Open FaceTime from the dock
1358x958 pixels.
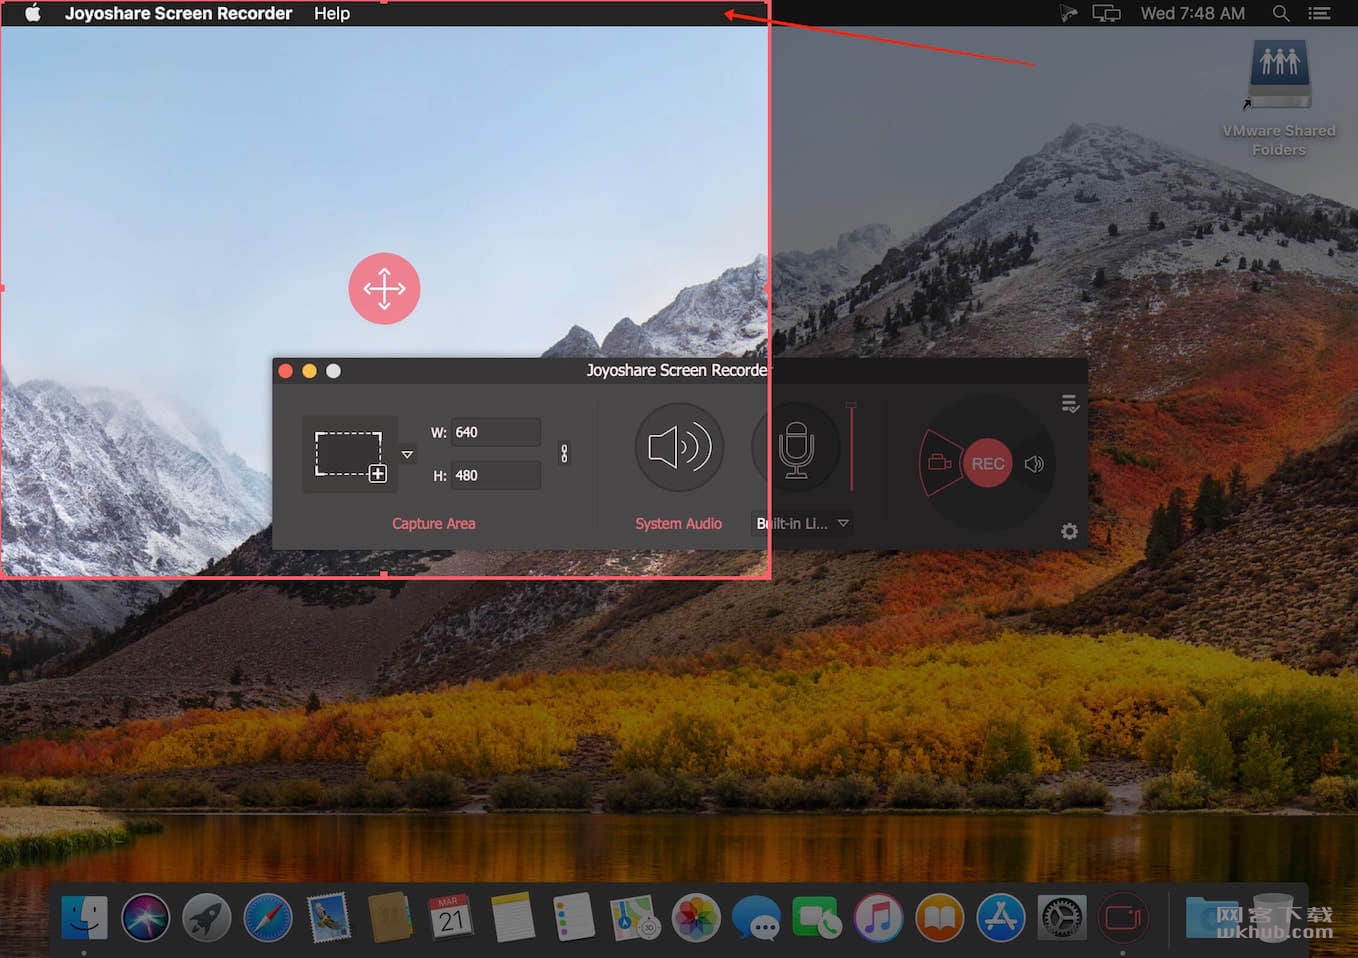(x=817, y=917)
